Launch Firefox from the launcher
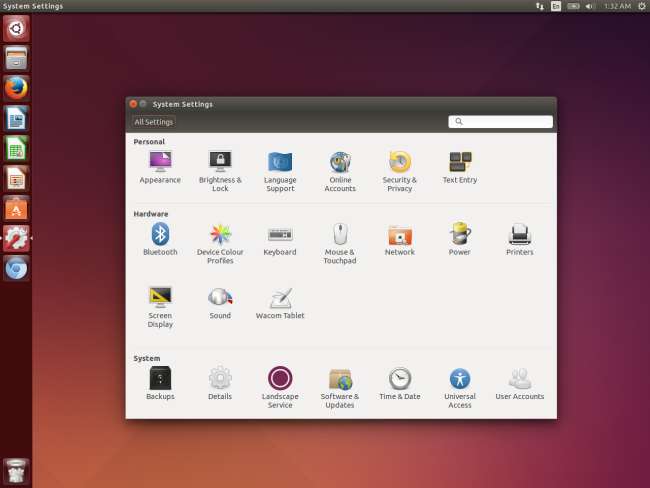The height and width of the screenshot is (488, 650). 16,88
